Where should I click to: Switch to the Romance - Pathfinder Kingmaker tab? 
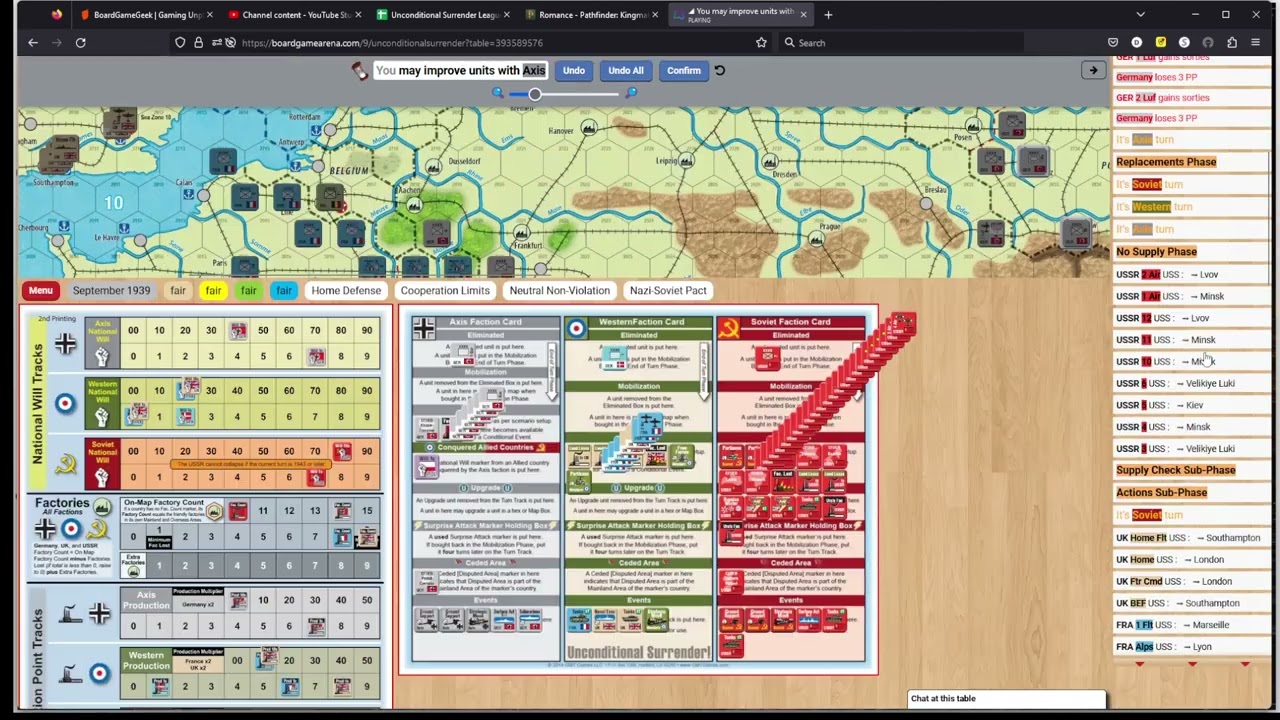coord(590,15)
